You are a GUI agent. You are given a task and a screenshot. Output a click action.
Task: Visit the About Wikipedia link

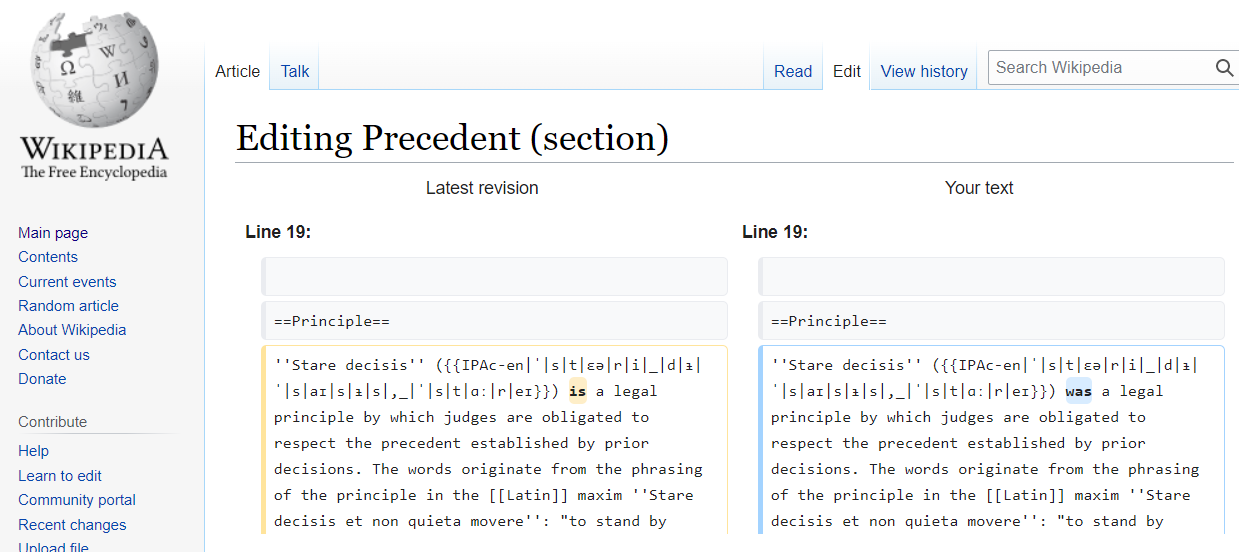[72, 330]
